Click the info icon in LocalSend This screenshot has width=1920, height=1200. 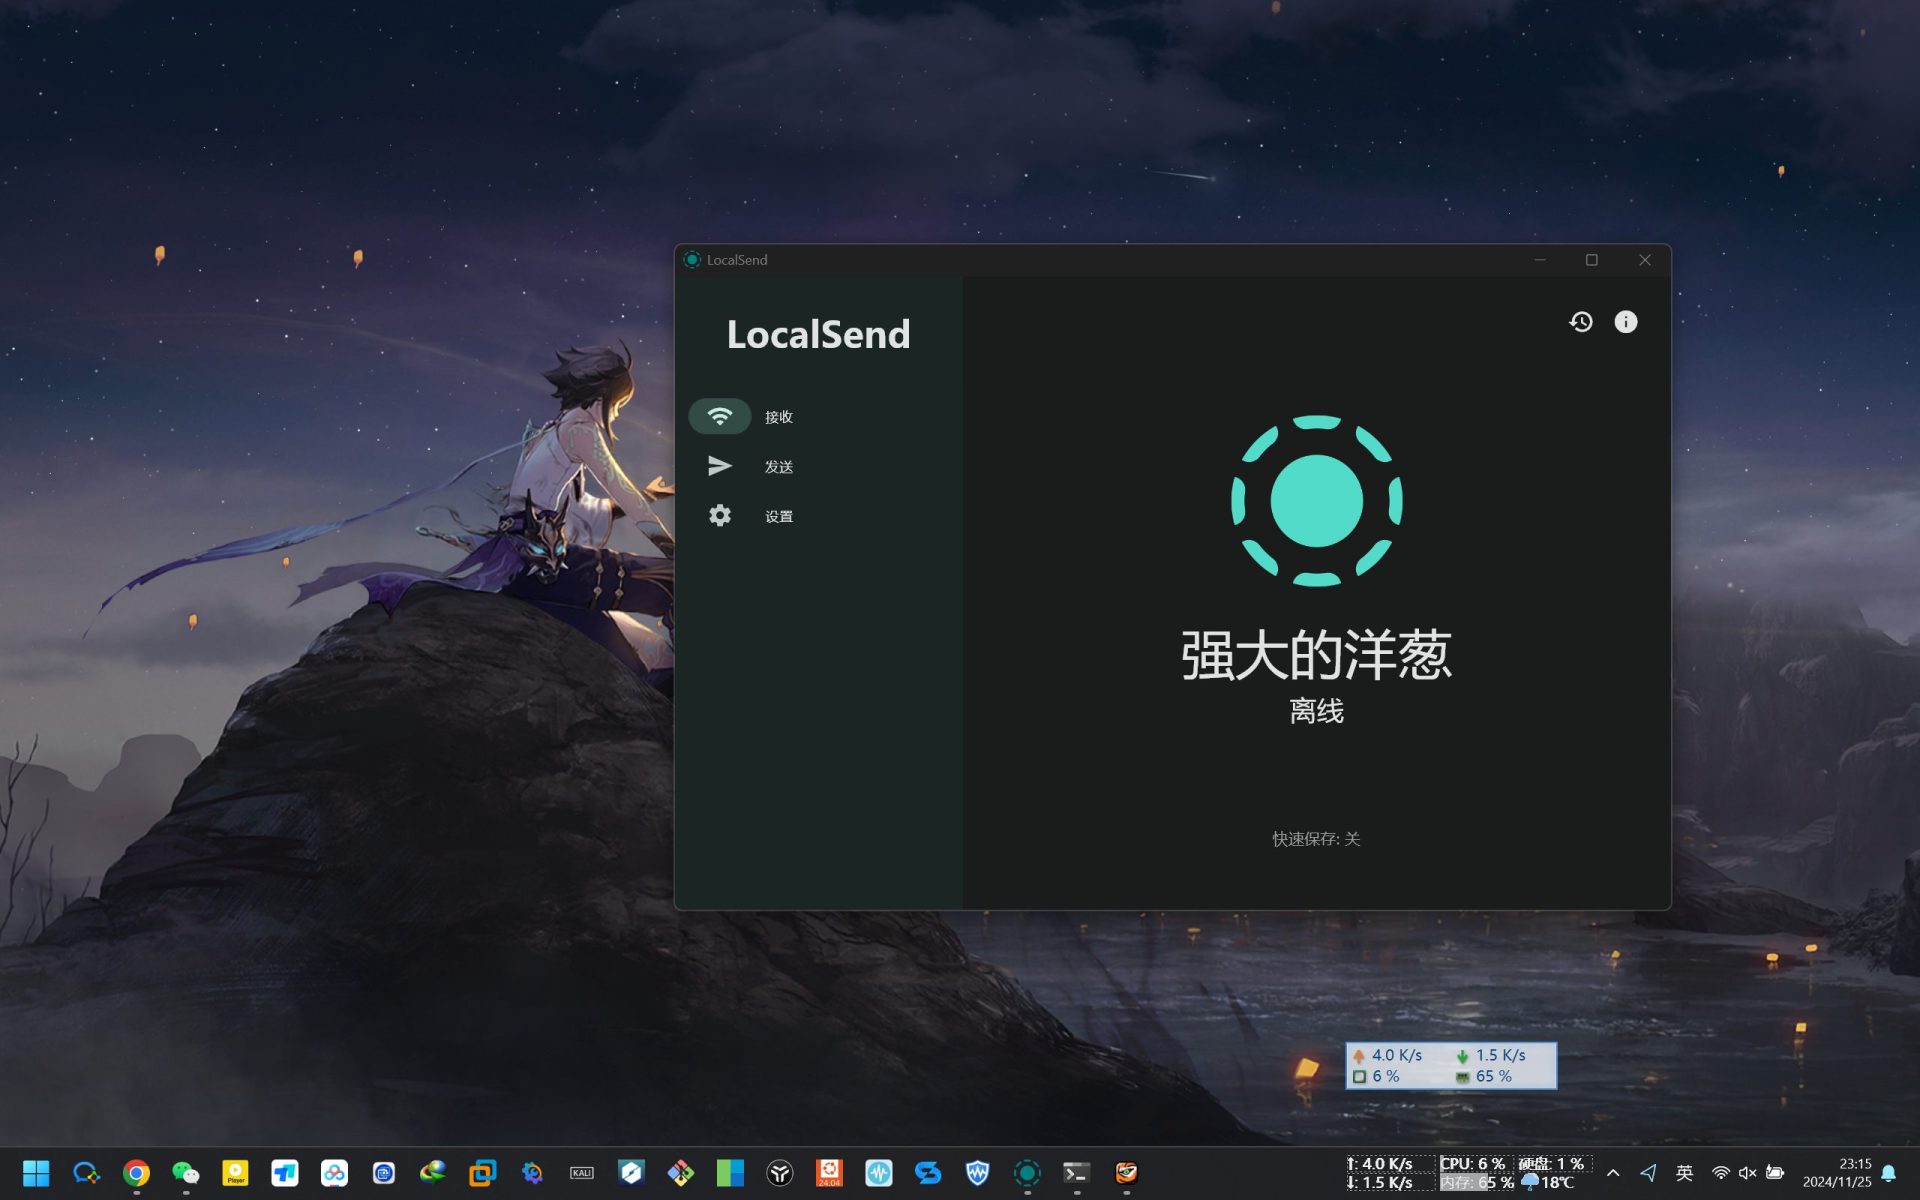[1626, 321]
